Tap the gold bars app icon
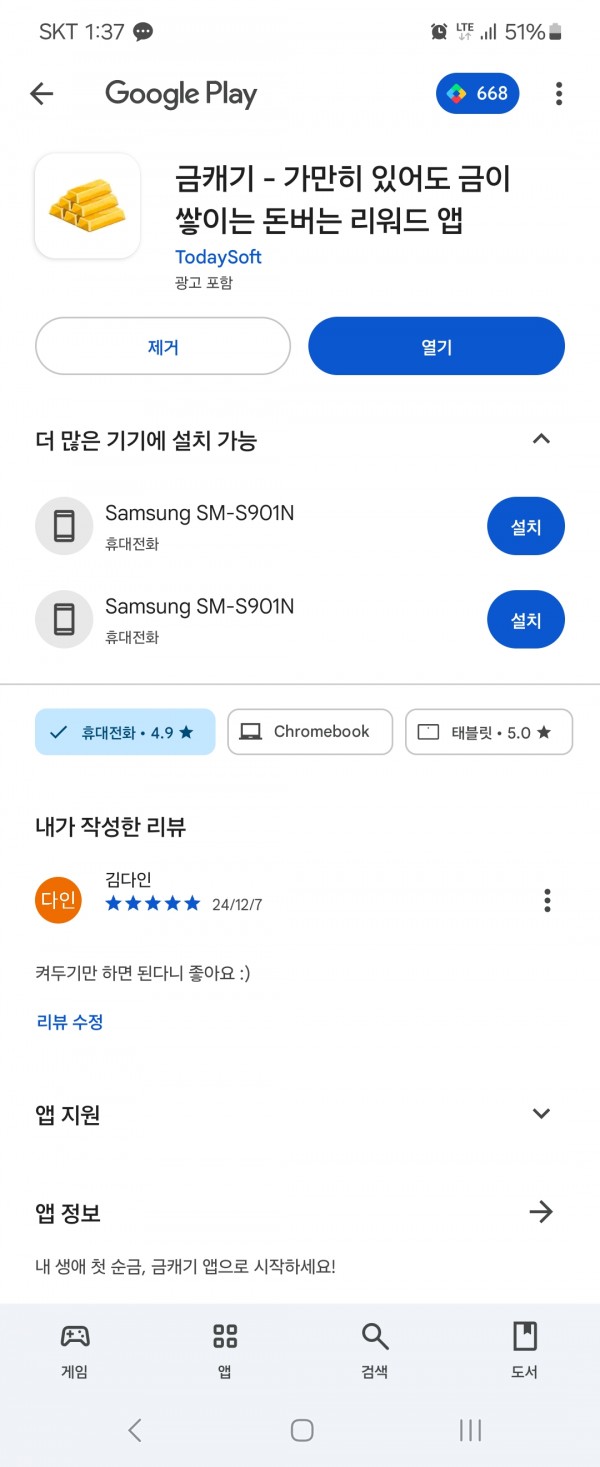 pyautogui.click(x=87, y=206)
